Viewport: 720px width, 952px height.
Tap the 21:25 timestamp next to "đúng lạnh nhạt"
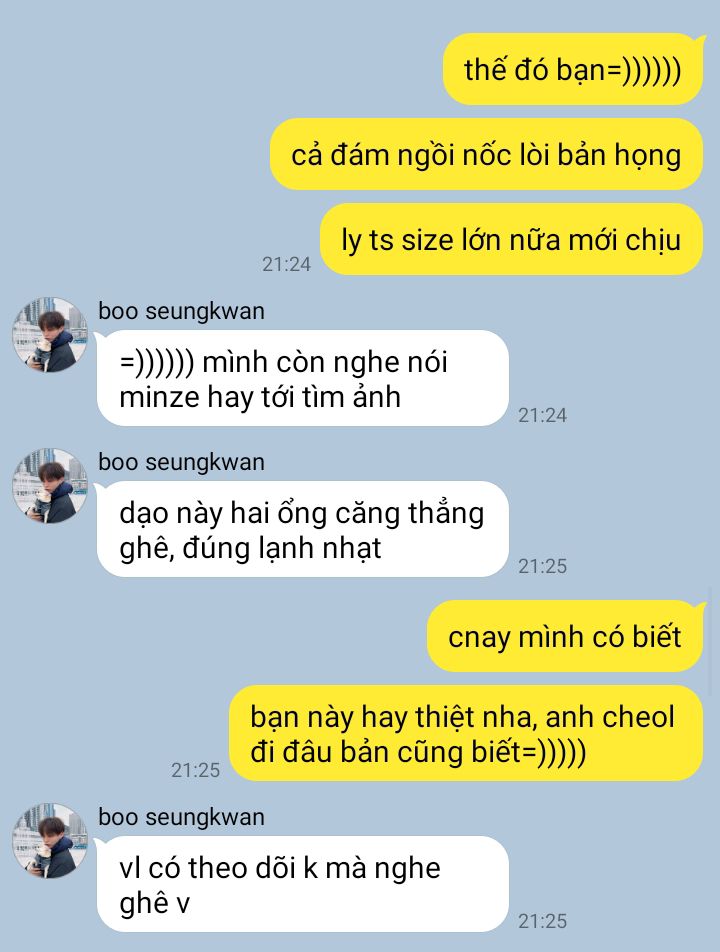542,566
